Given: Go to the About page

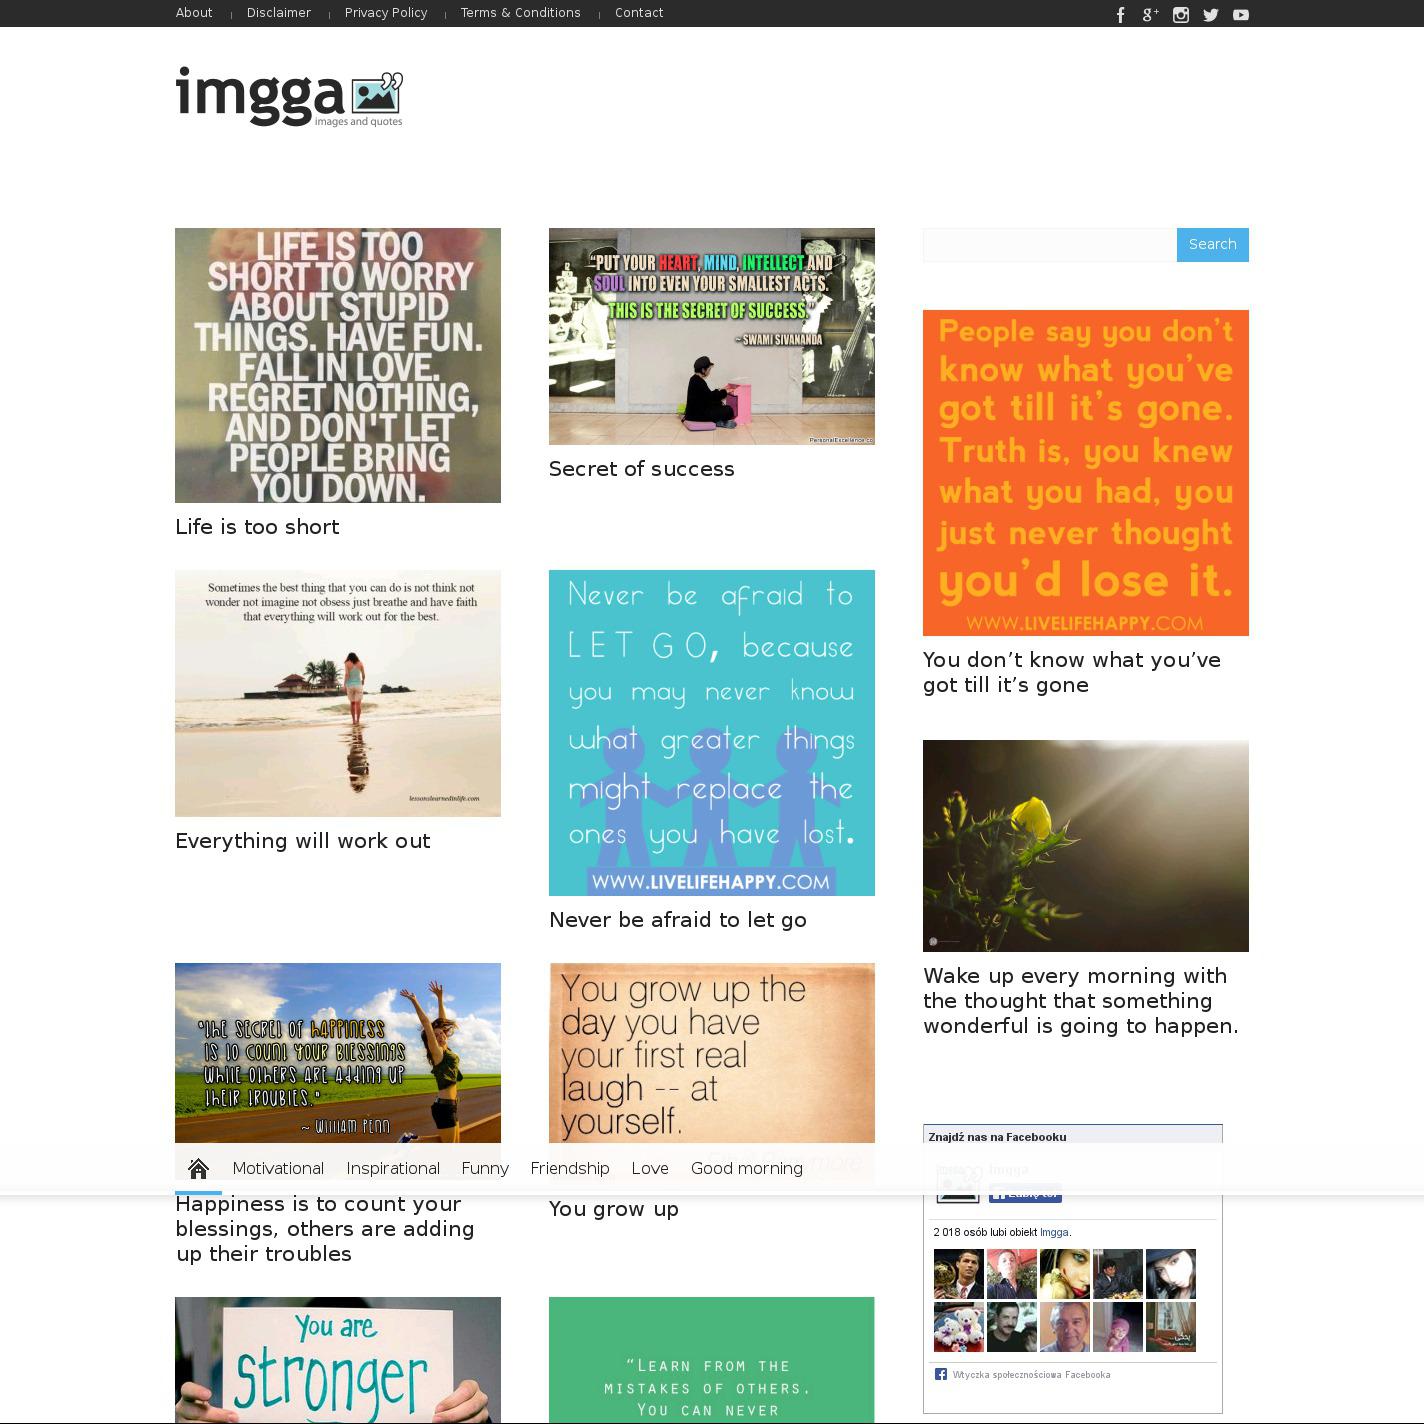Looking at the screenshot, I should (194, 13).
